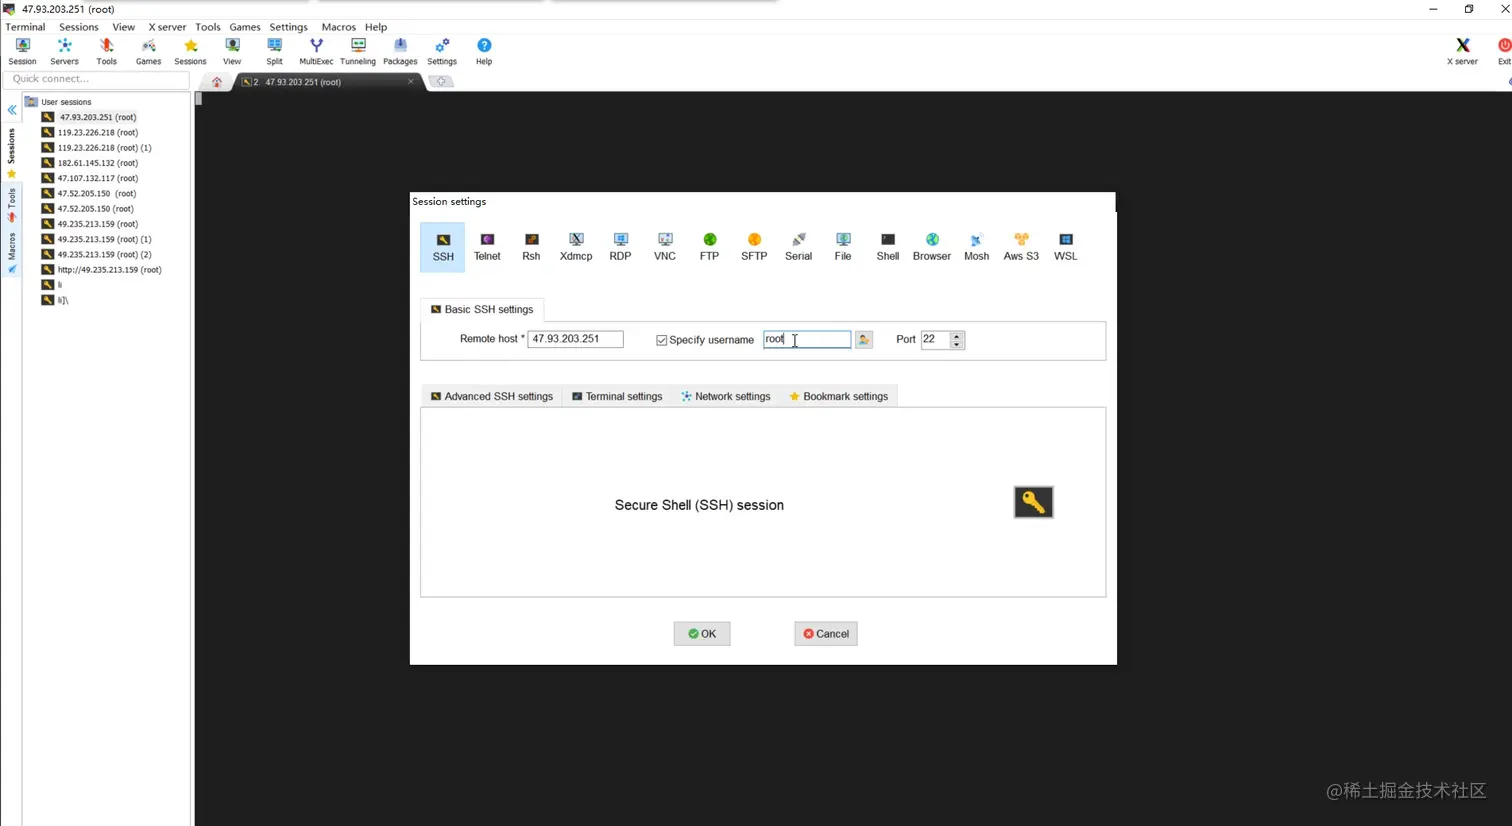Image resolution: width=1512 pixels, height=826 pixels.
Task: Switch to Advanced SSH settings tab
Action: point(491,396)
